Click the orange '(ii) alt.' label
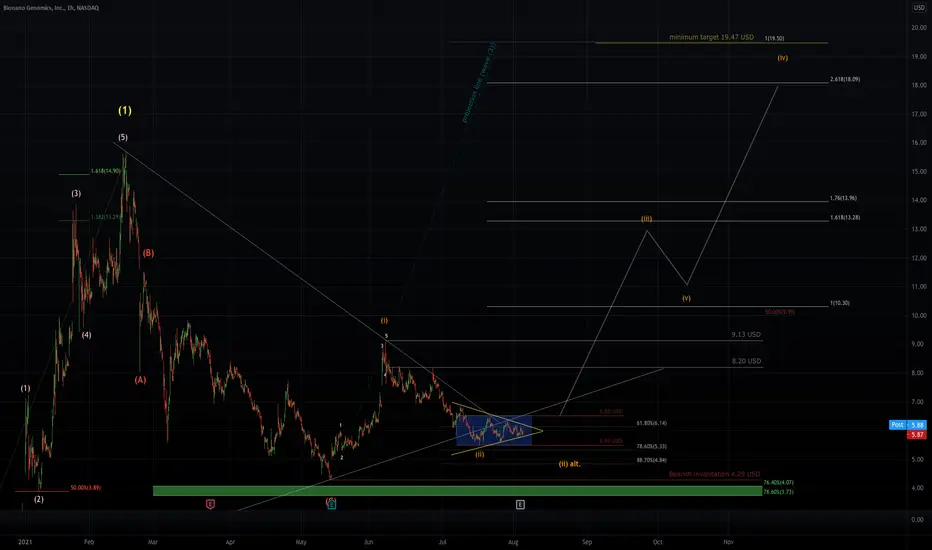 (569, 464)
